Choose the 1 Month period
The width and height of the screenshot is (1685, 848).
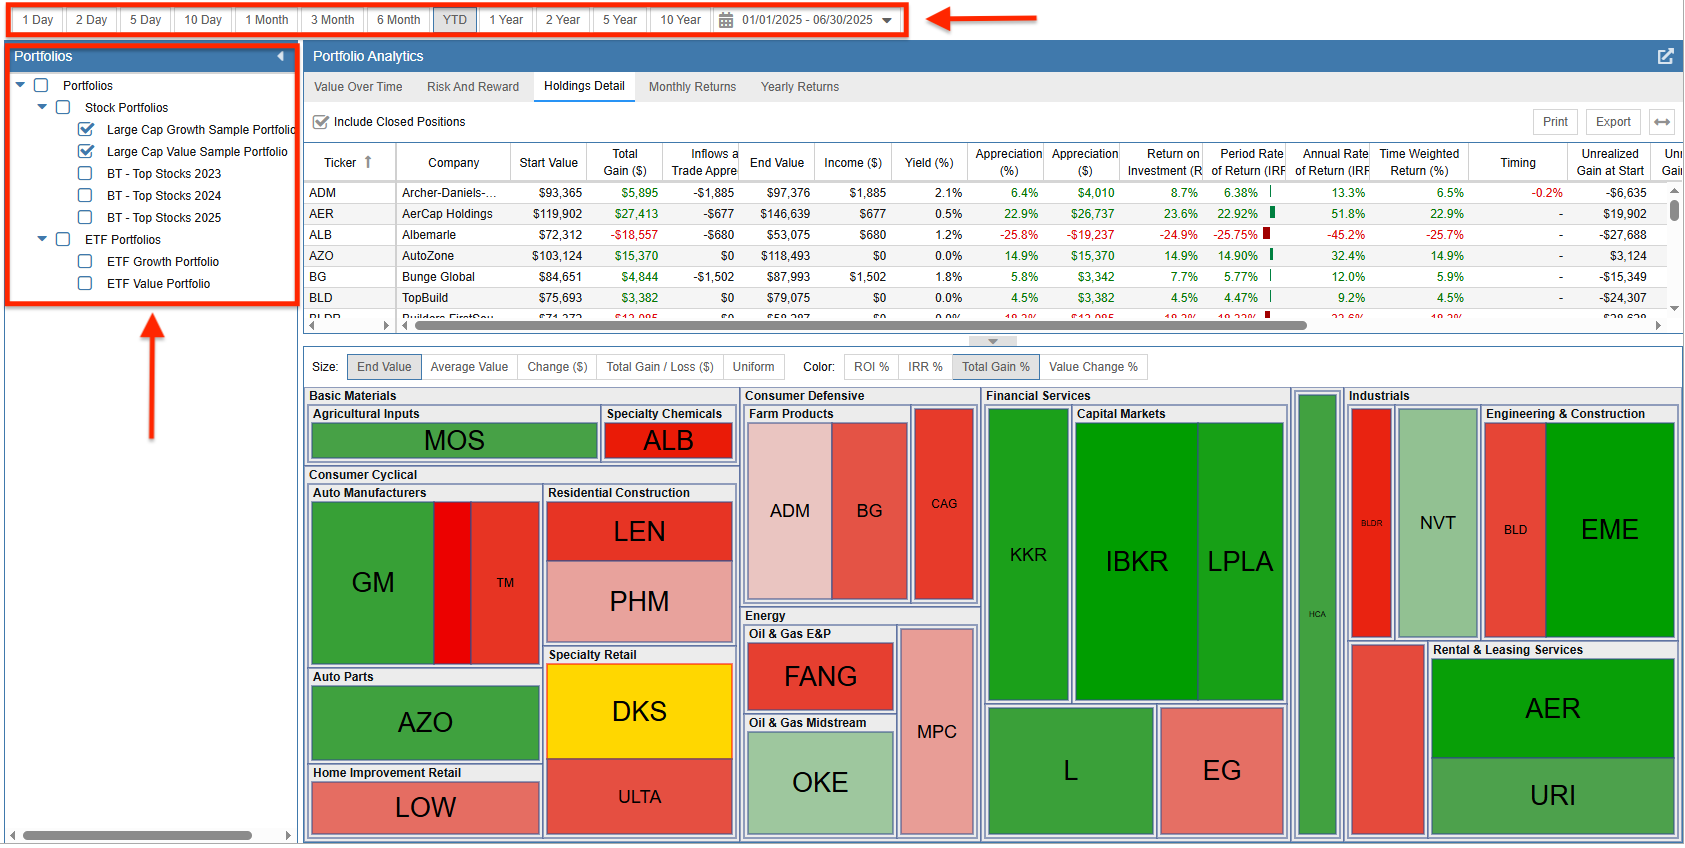(267, 20)
